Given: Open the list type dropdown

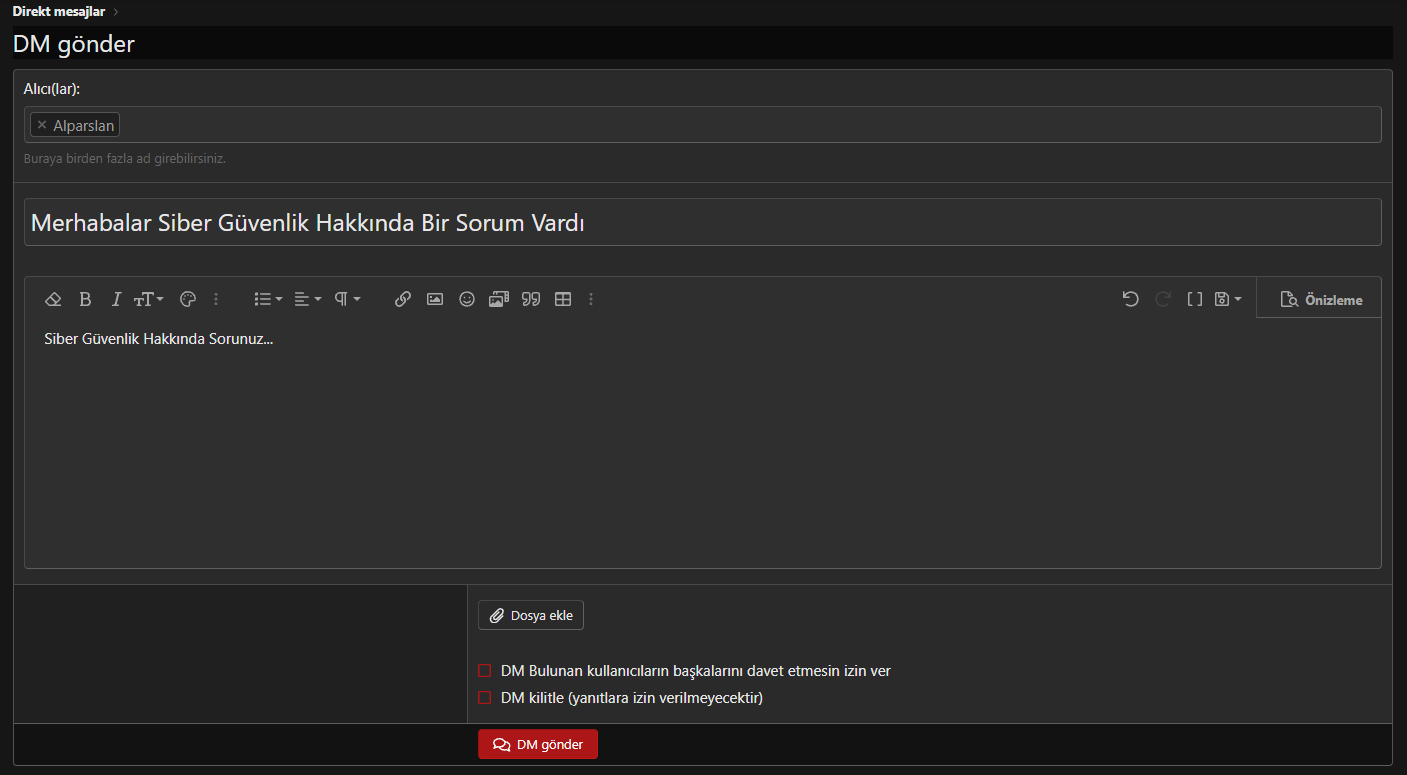Looking at the screenshot, I should click(x=268, y=299).
